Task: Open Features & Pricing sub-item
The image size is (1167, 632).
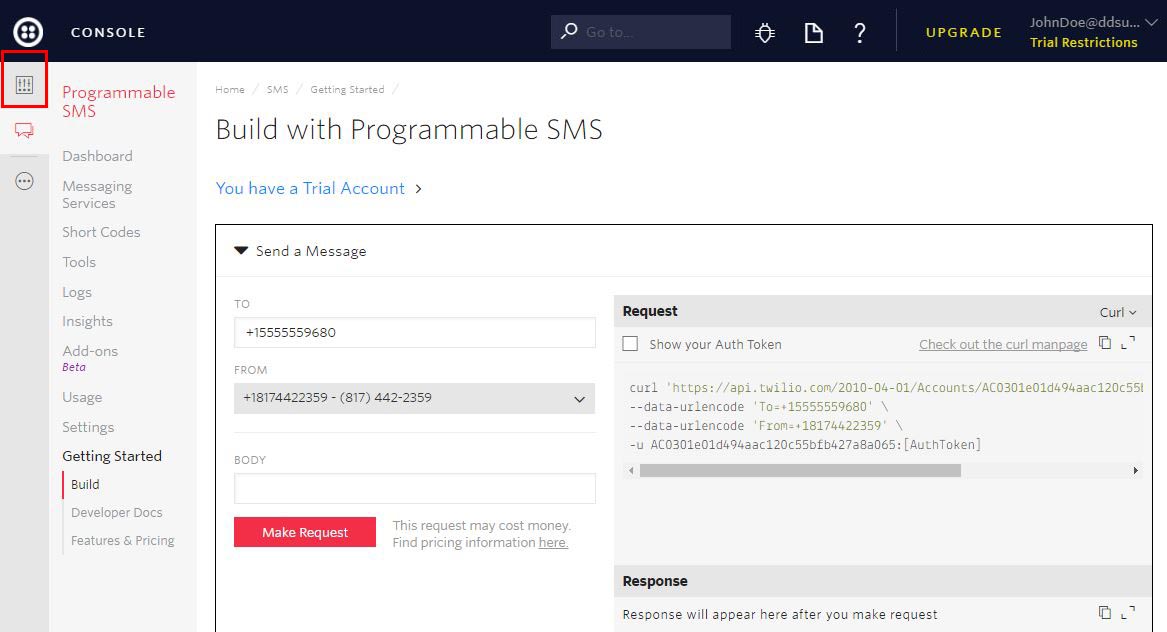Action: coord(123,541)
